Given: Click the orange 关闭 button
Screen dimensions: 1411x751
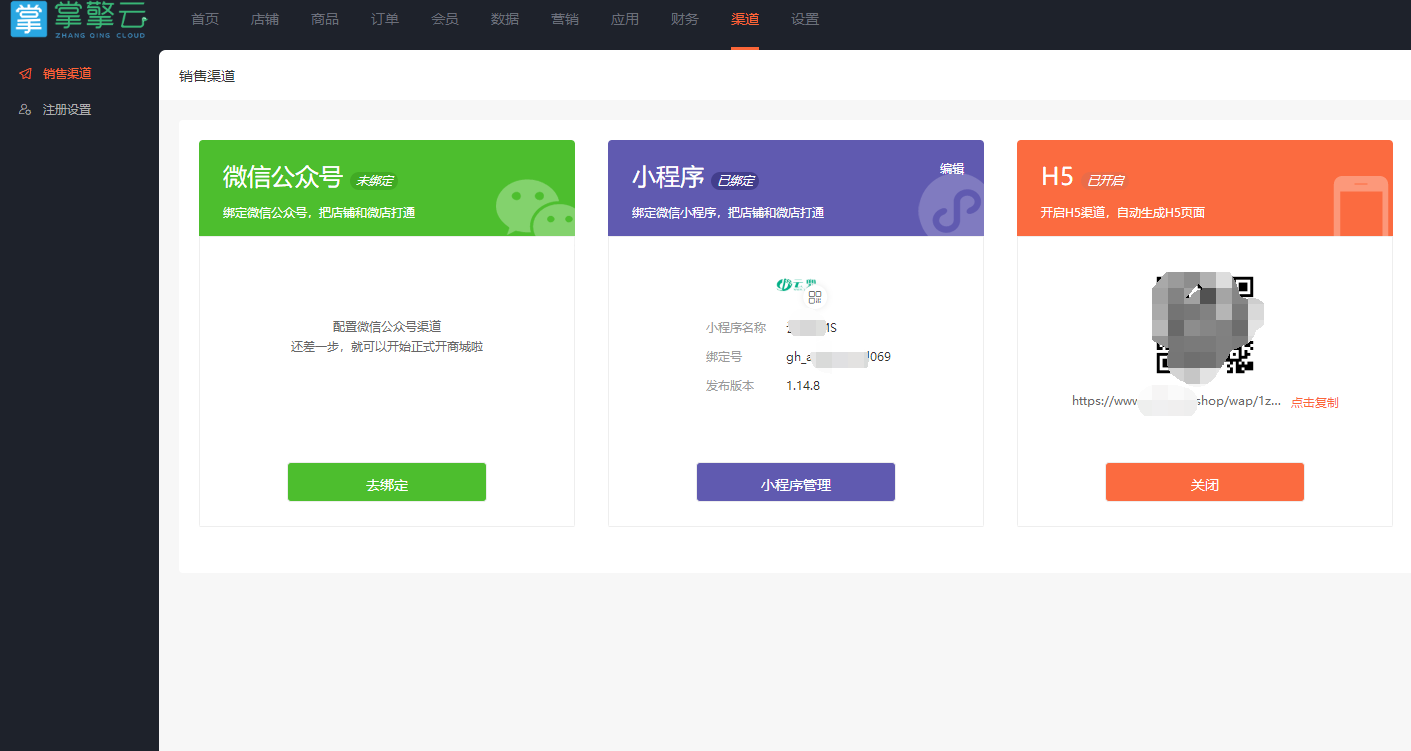Looking at the screenshot, I should (x=1205, y=482).
